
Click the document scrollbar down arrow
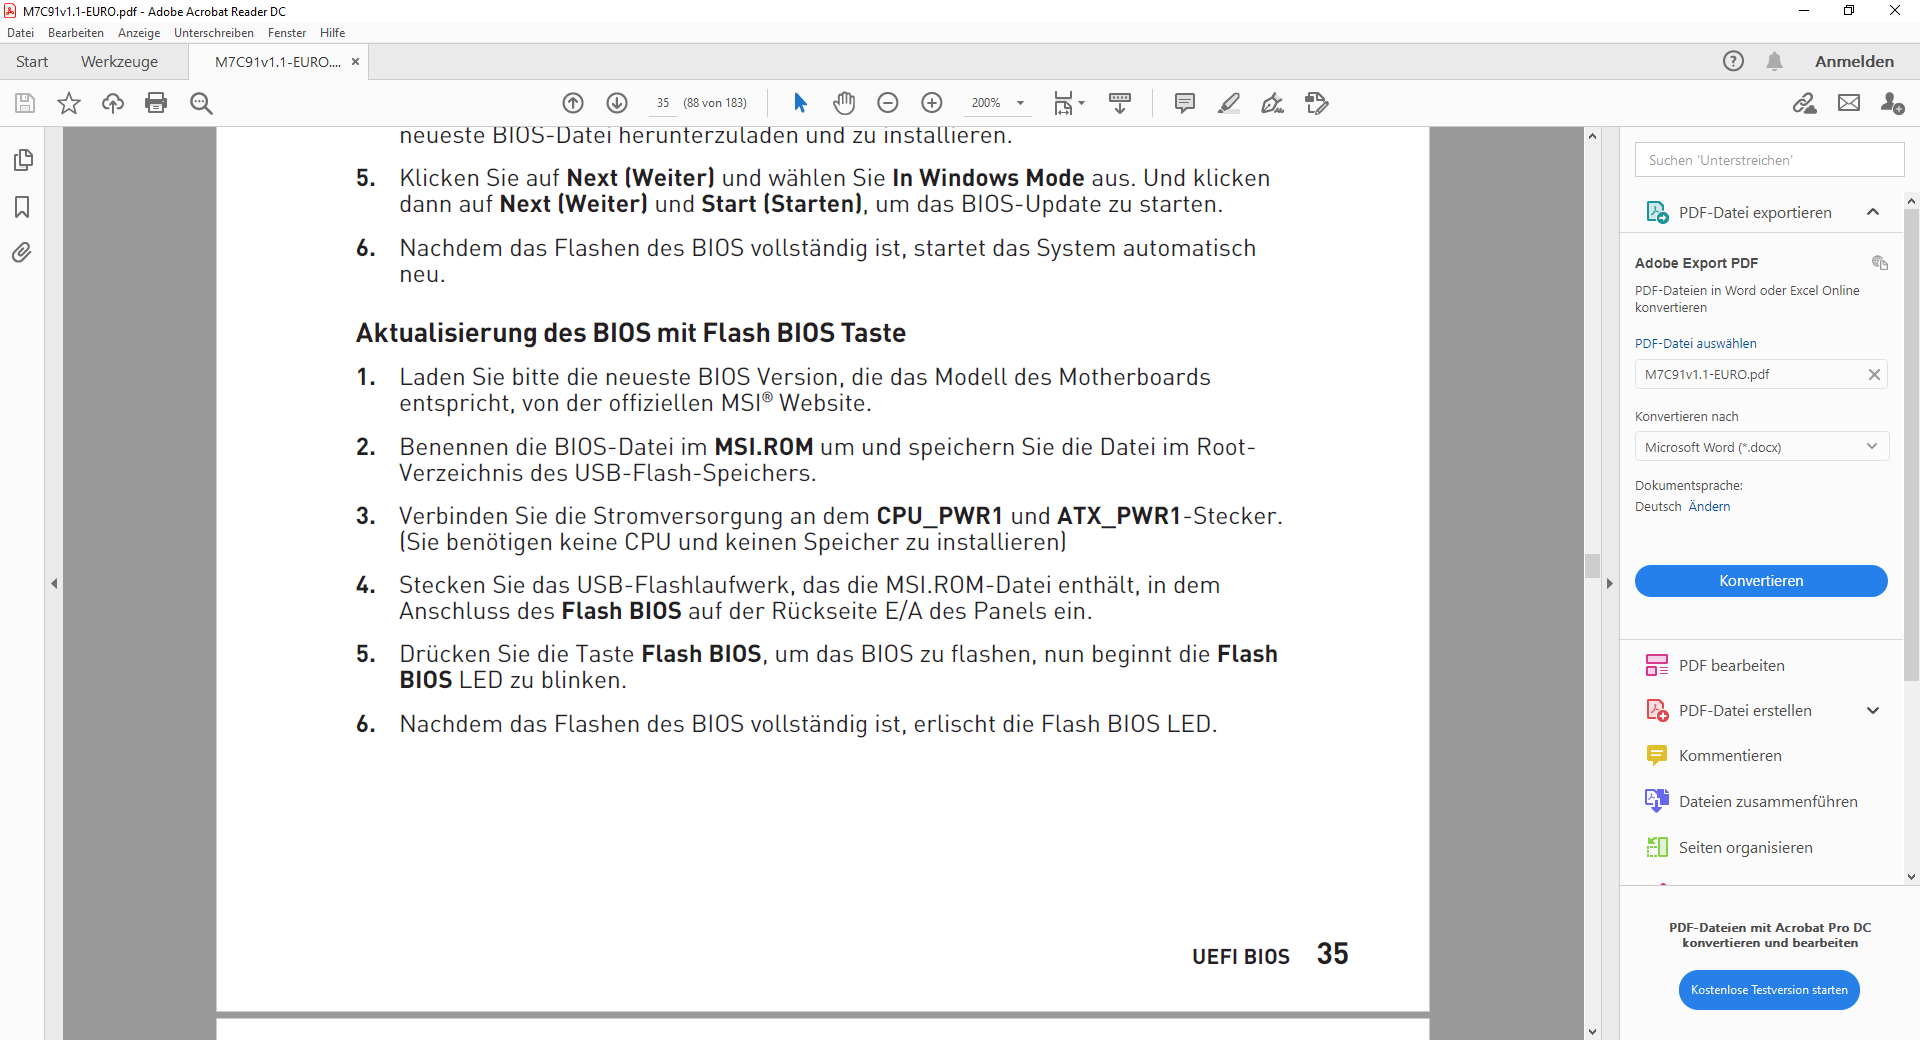point(1592,1031)
